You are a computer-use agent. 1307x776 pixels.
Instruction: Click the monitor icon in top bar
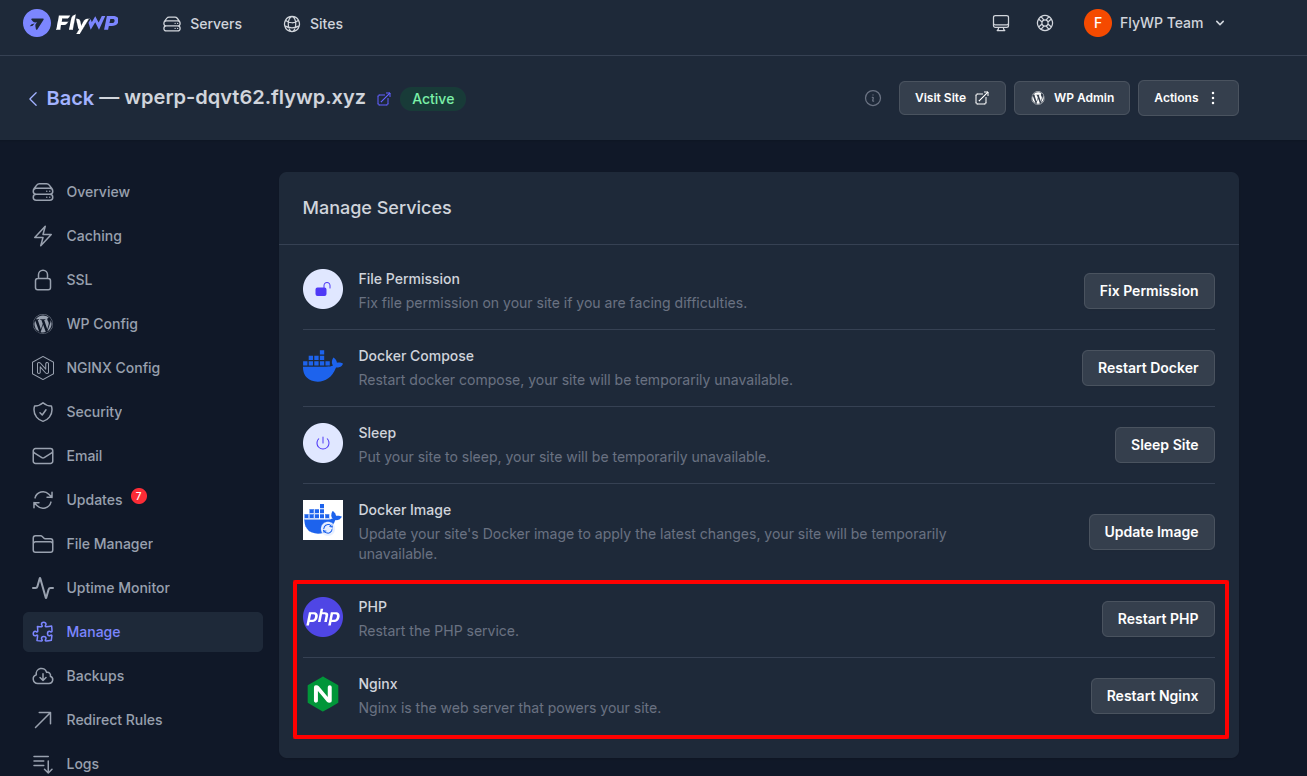pos(1001,23)
